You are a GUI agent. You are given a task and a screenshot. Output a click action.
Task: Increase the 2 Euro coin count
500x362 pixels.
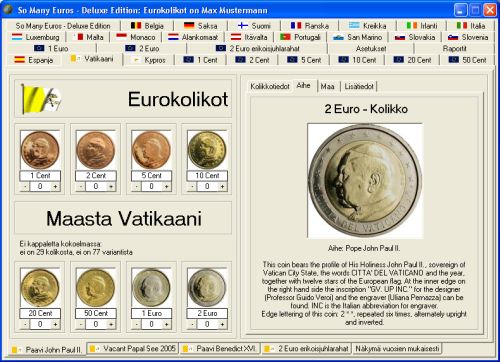tap(222, 324)
